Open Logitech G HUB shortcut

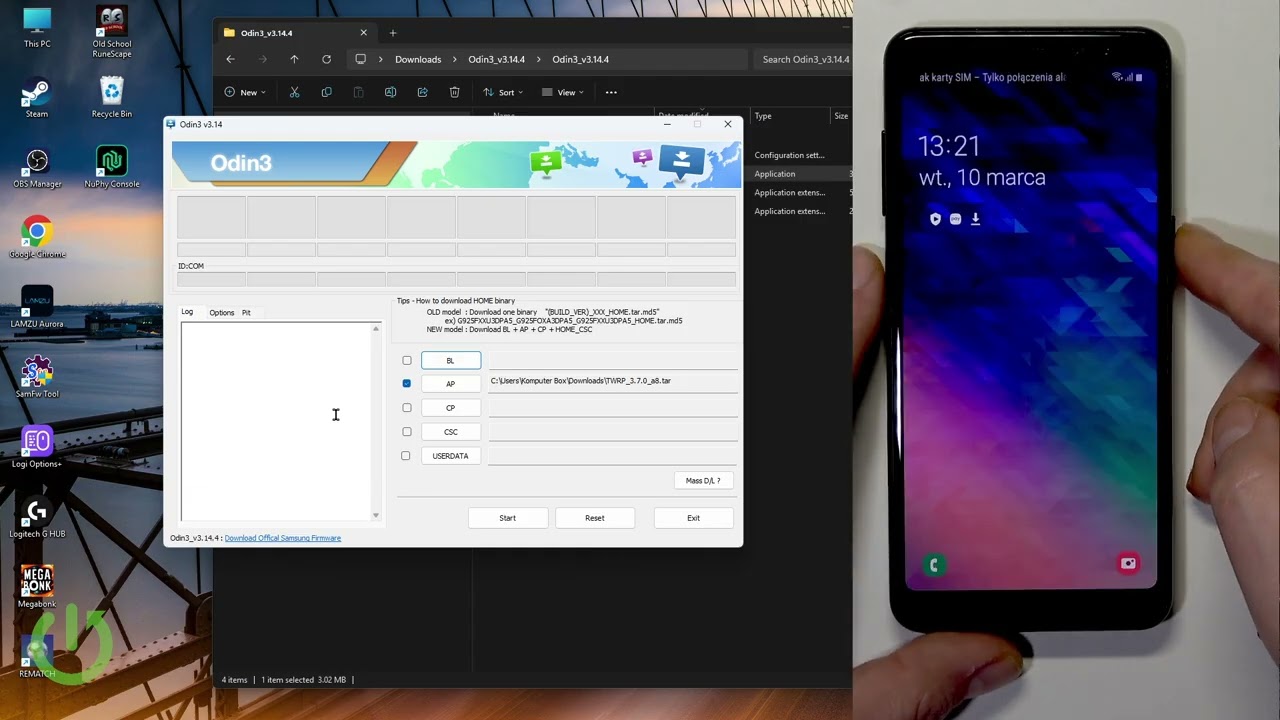click(x=37, y=518)
